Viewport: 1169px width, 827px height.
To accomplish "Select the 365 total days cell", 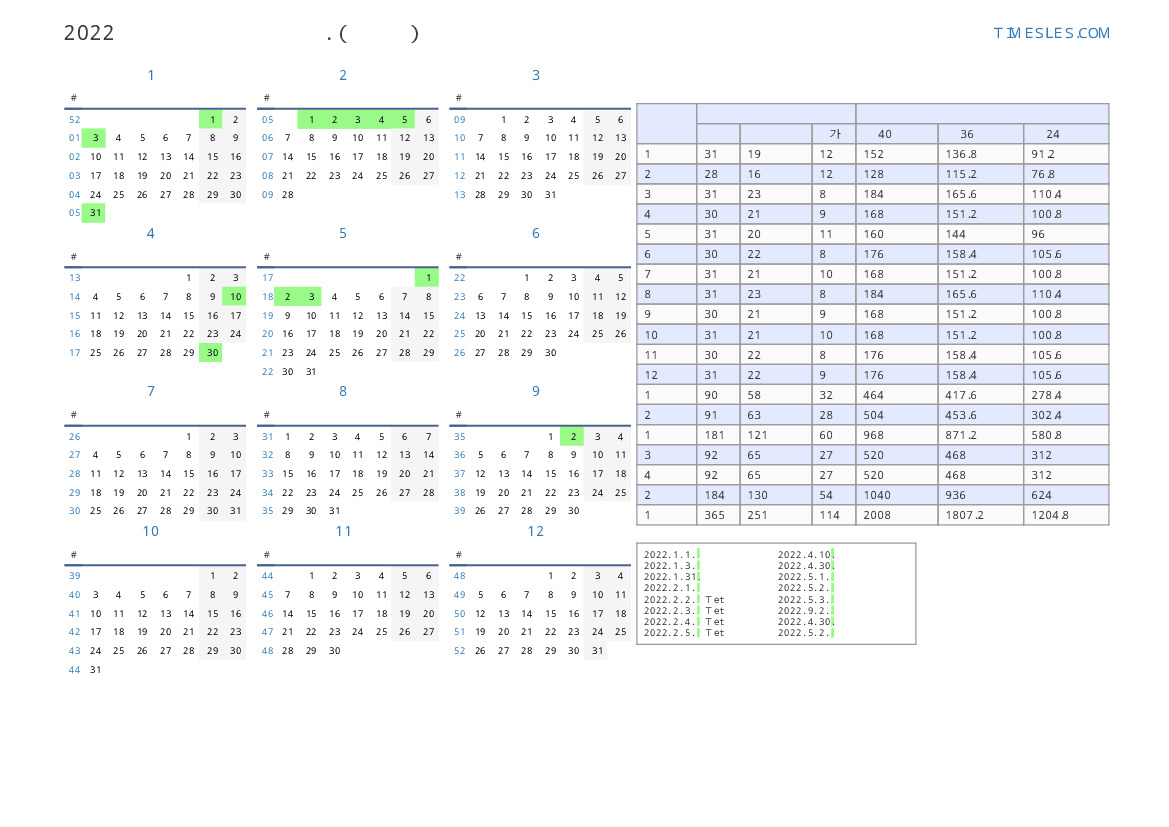I will tap(711, 515).
